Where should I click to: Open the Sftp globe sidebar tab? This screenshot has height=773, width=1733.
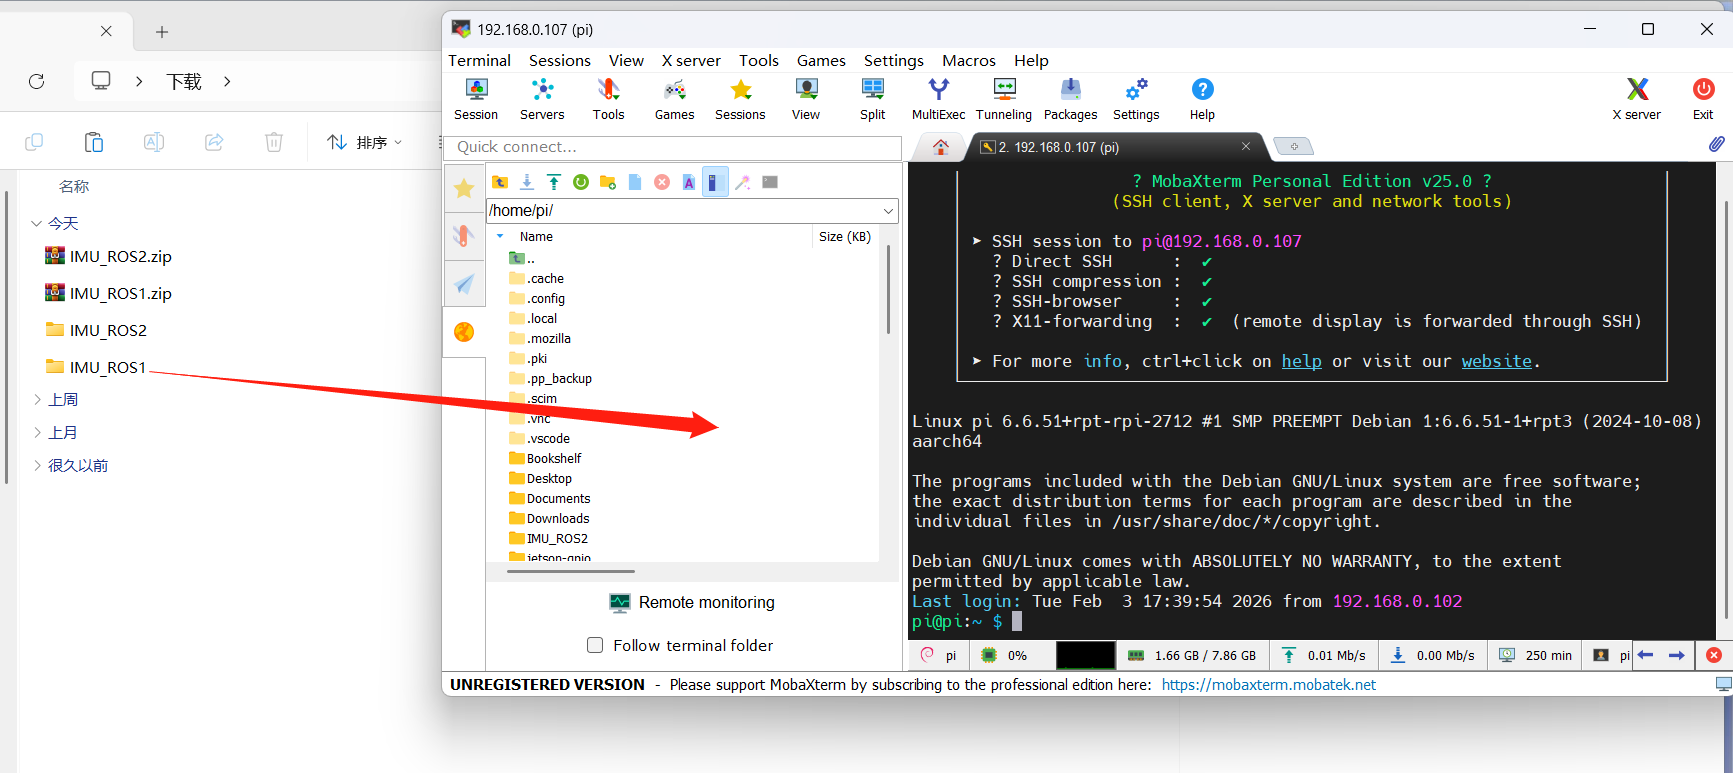(464, 332)
